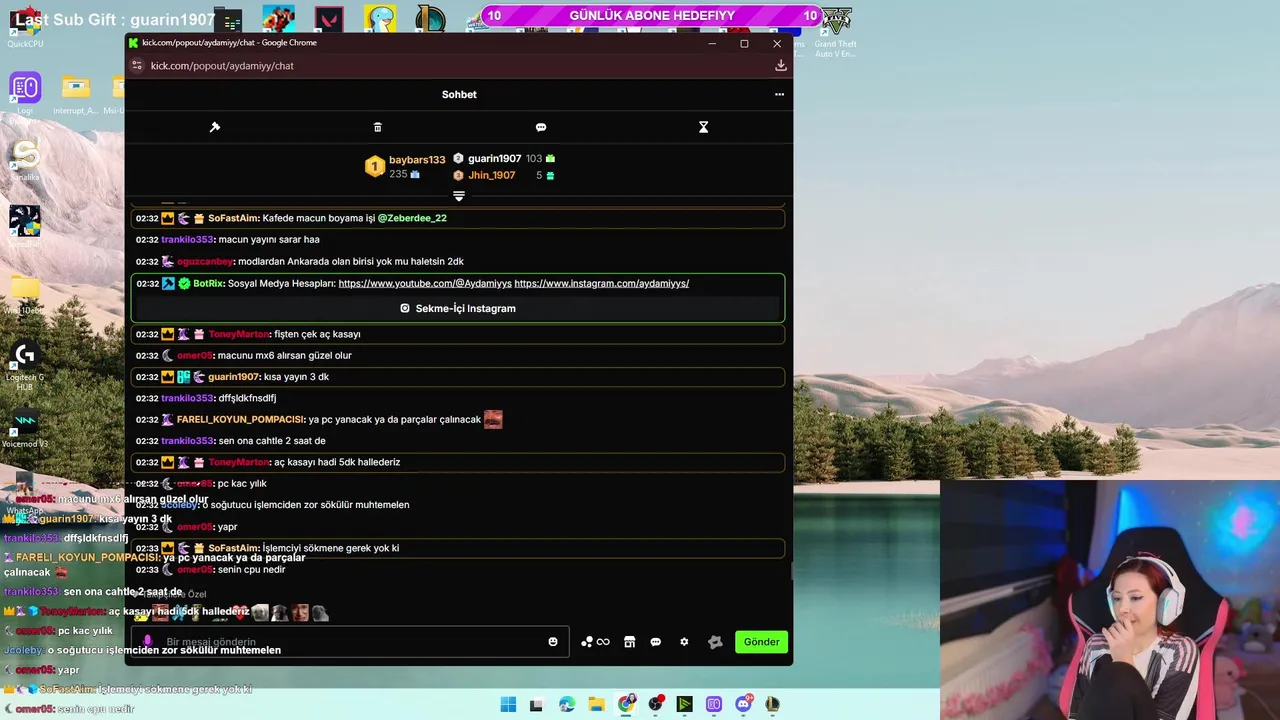1280x720 pixels.
Task: Send the message with Gönder button
Action: point(761,642)
